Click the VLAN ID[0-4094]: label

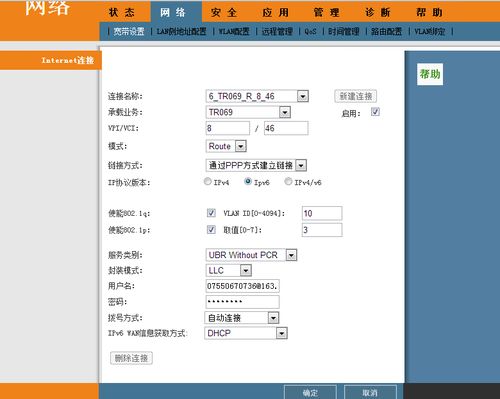[254, 213]
